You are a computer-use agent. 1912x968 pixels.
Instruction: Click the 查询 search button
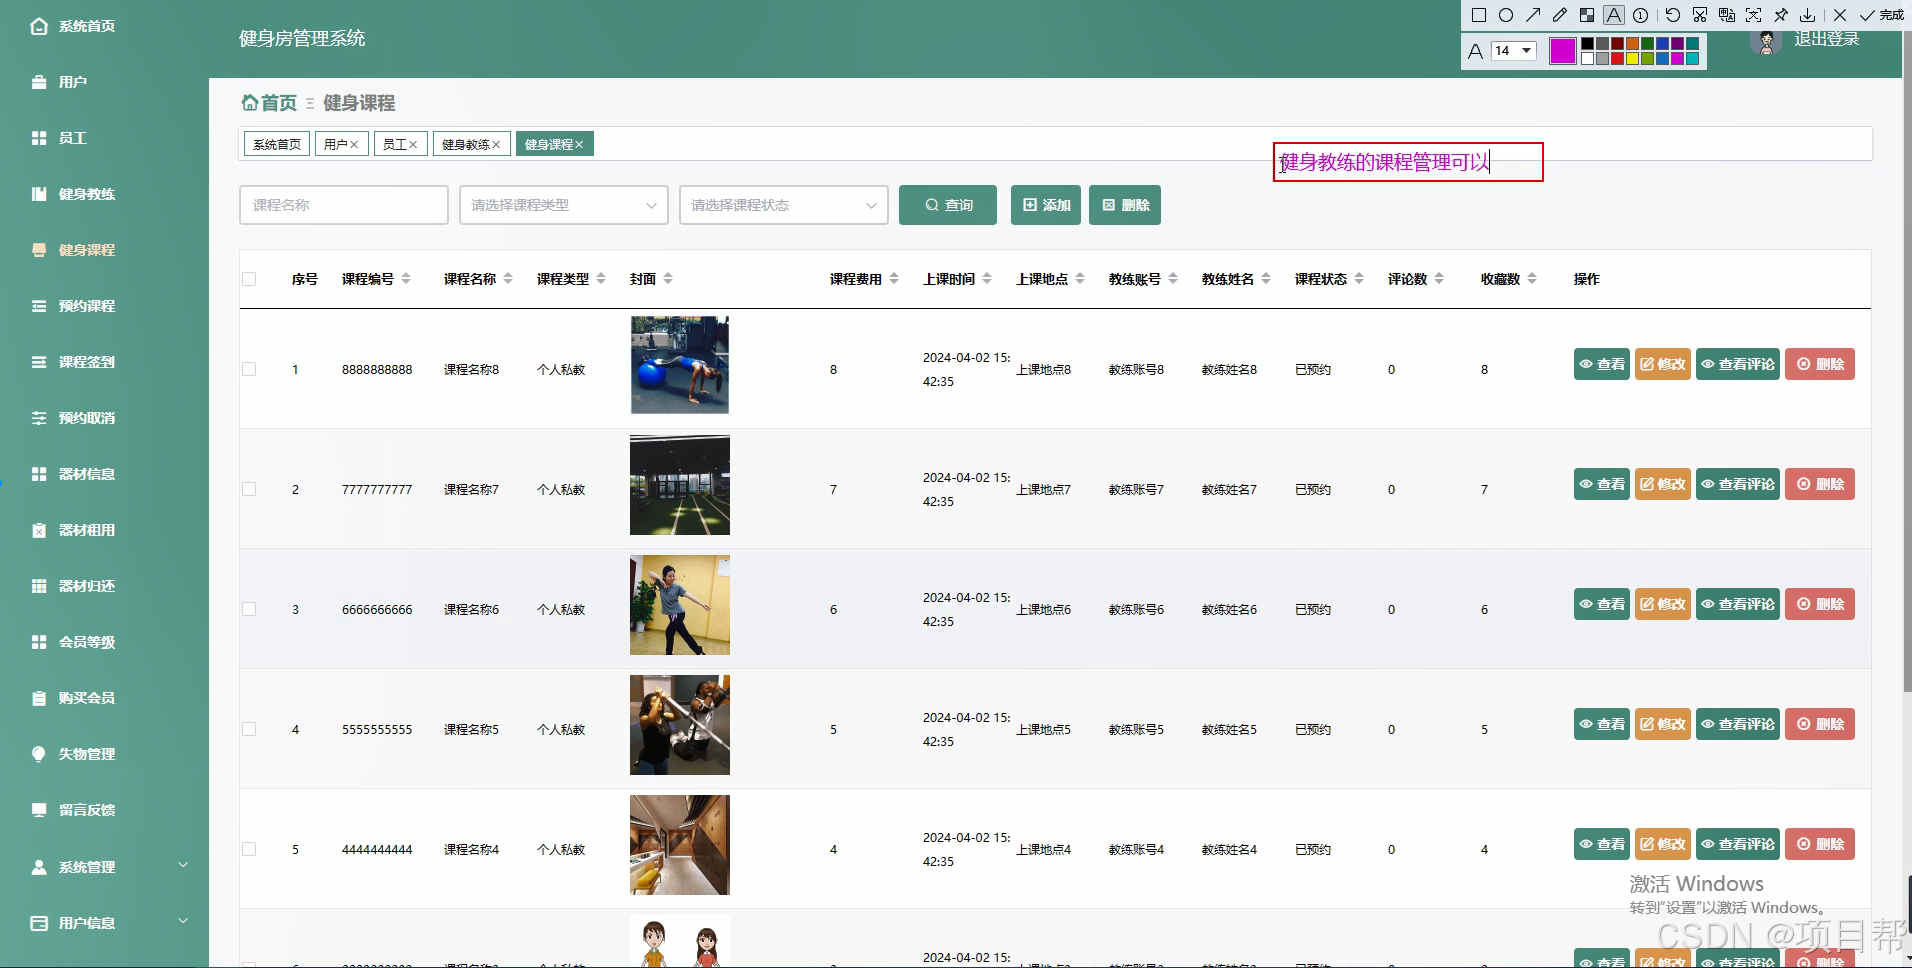948,205
